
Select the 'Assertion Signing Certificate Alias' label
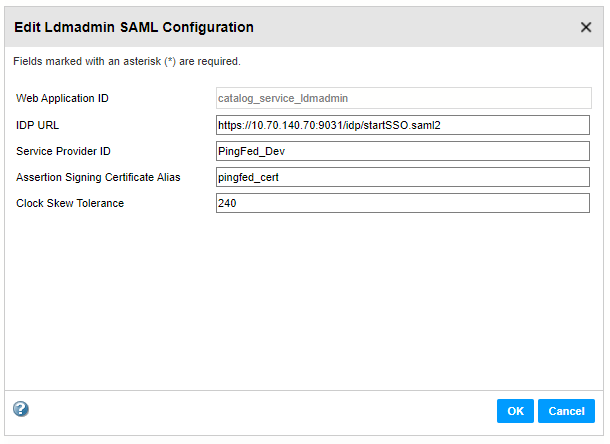coord(98,177)
